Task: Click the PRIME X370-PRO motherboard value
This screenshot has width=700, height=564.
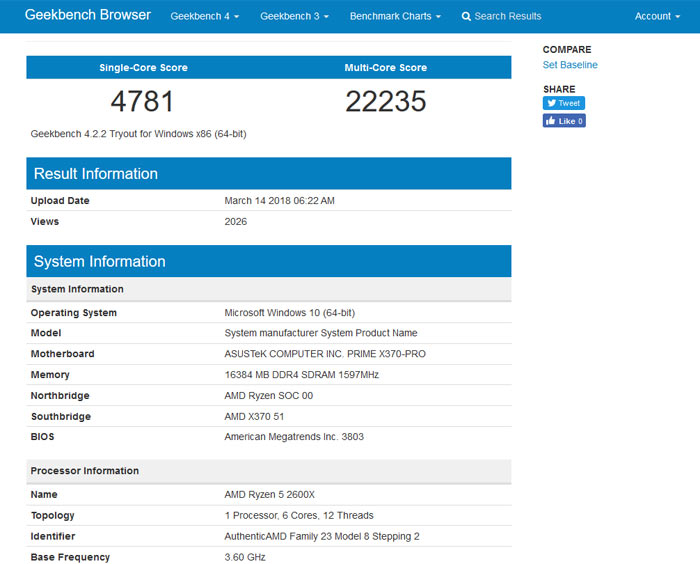Action: [x=325, y=354]
